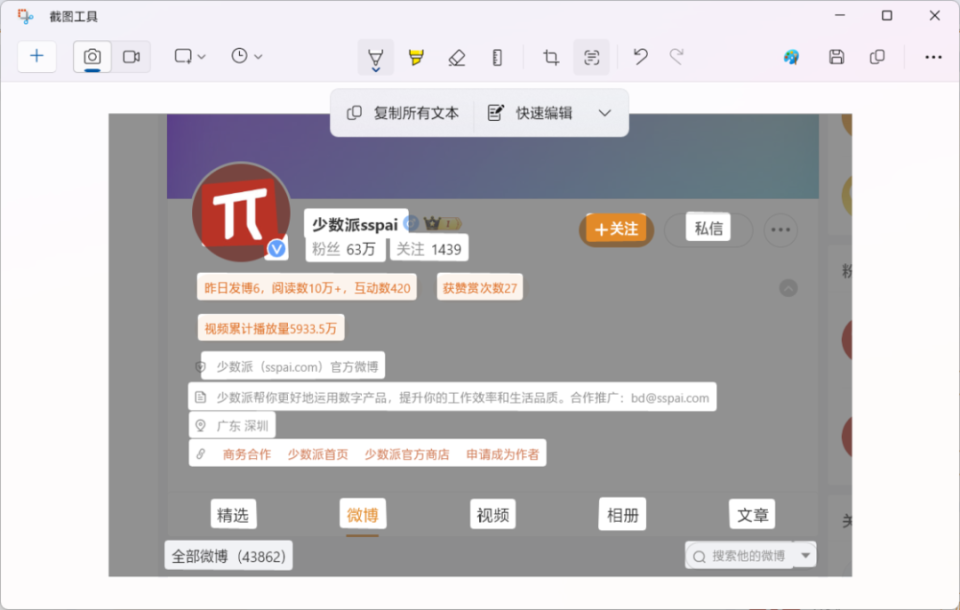Click the 复制所有文本 button
Viewport: 960px width, 610px height.
(x=402, y=113)
